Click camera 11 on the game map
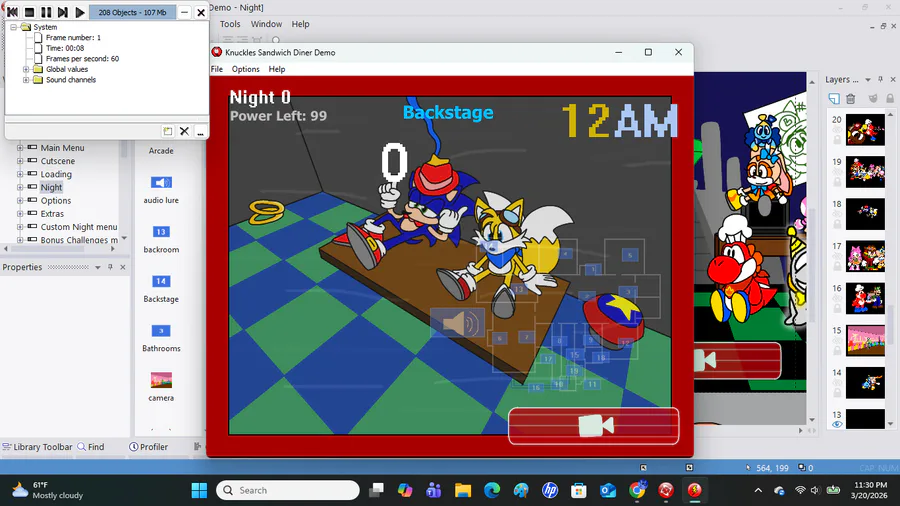The image size is (900, 506). click(592, 384)
